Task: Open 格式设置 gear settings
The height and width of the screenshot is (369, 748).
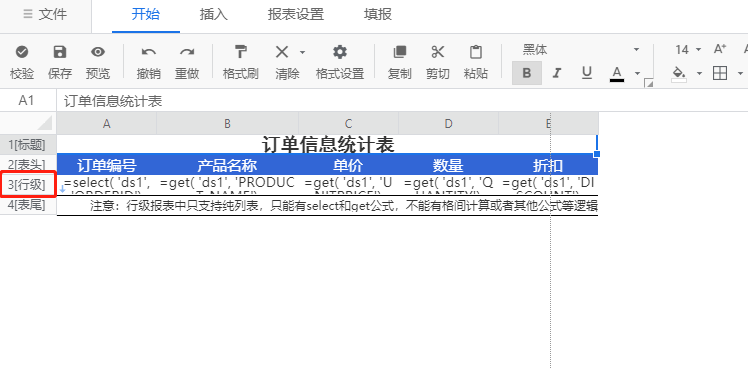Action: click(340, 51)
